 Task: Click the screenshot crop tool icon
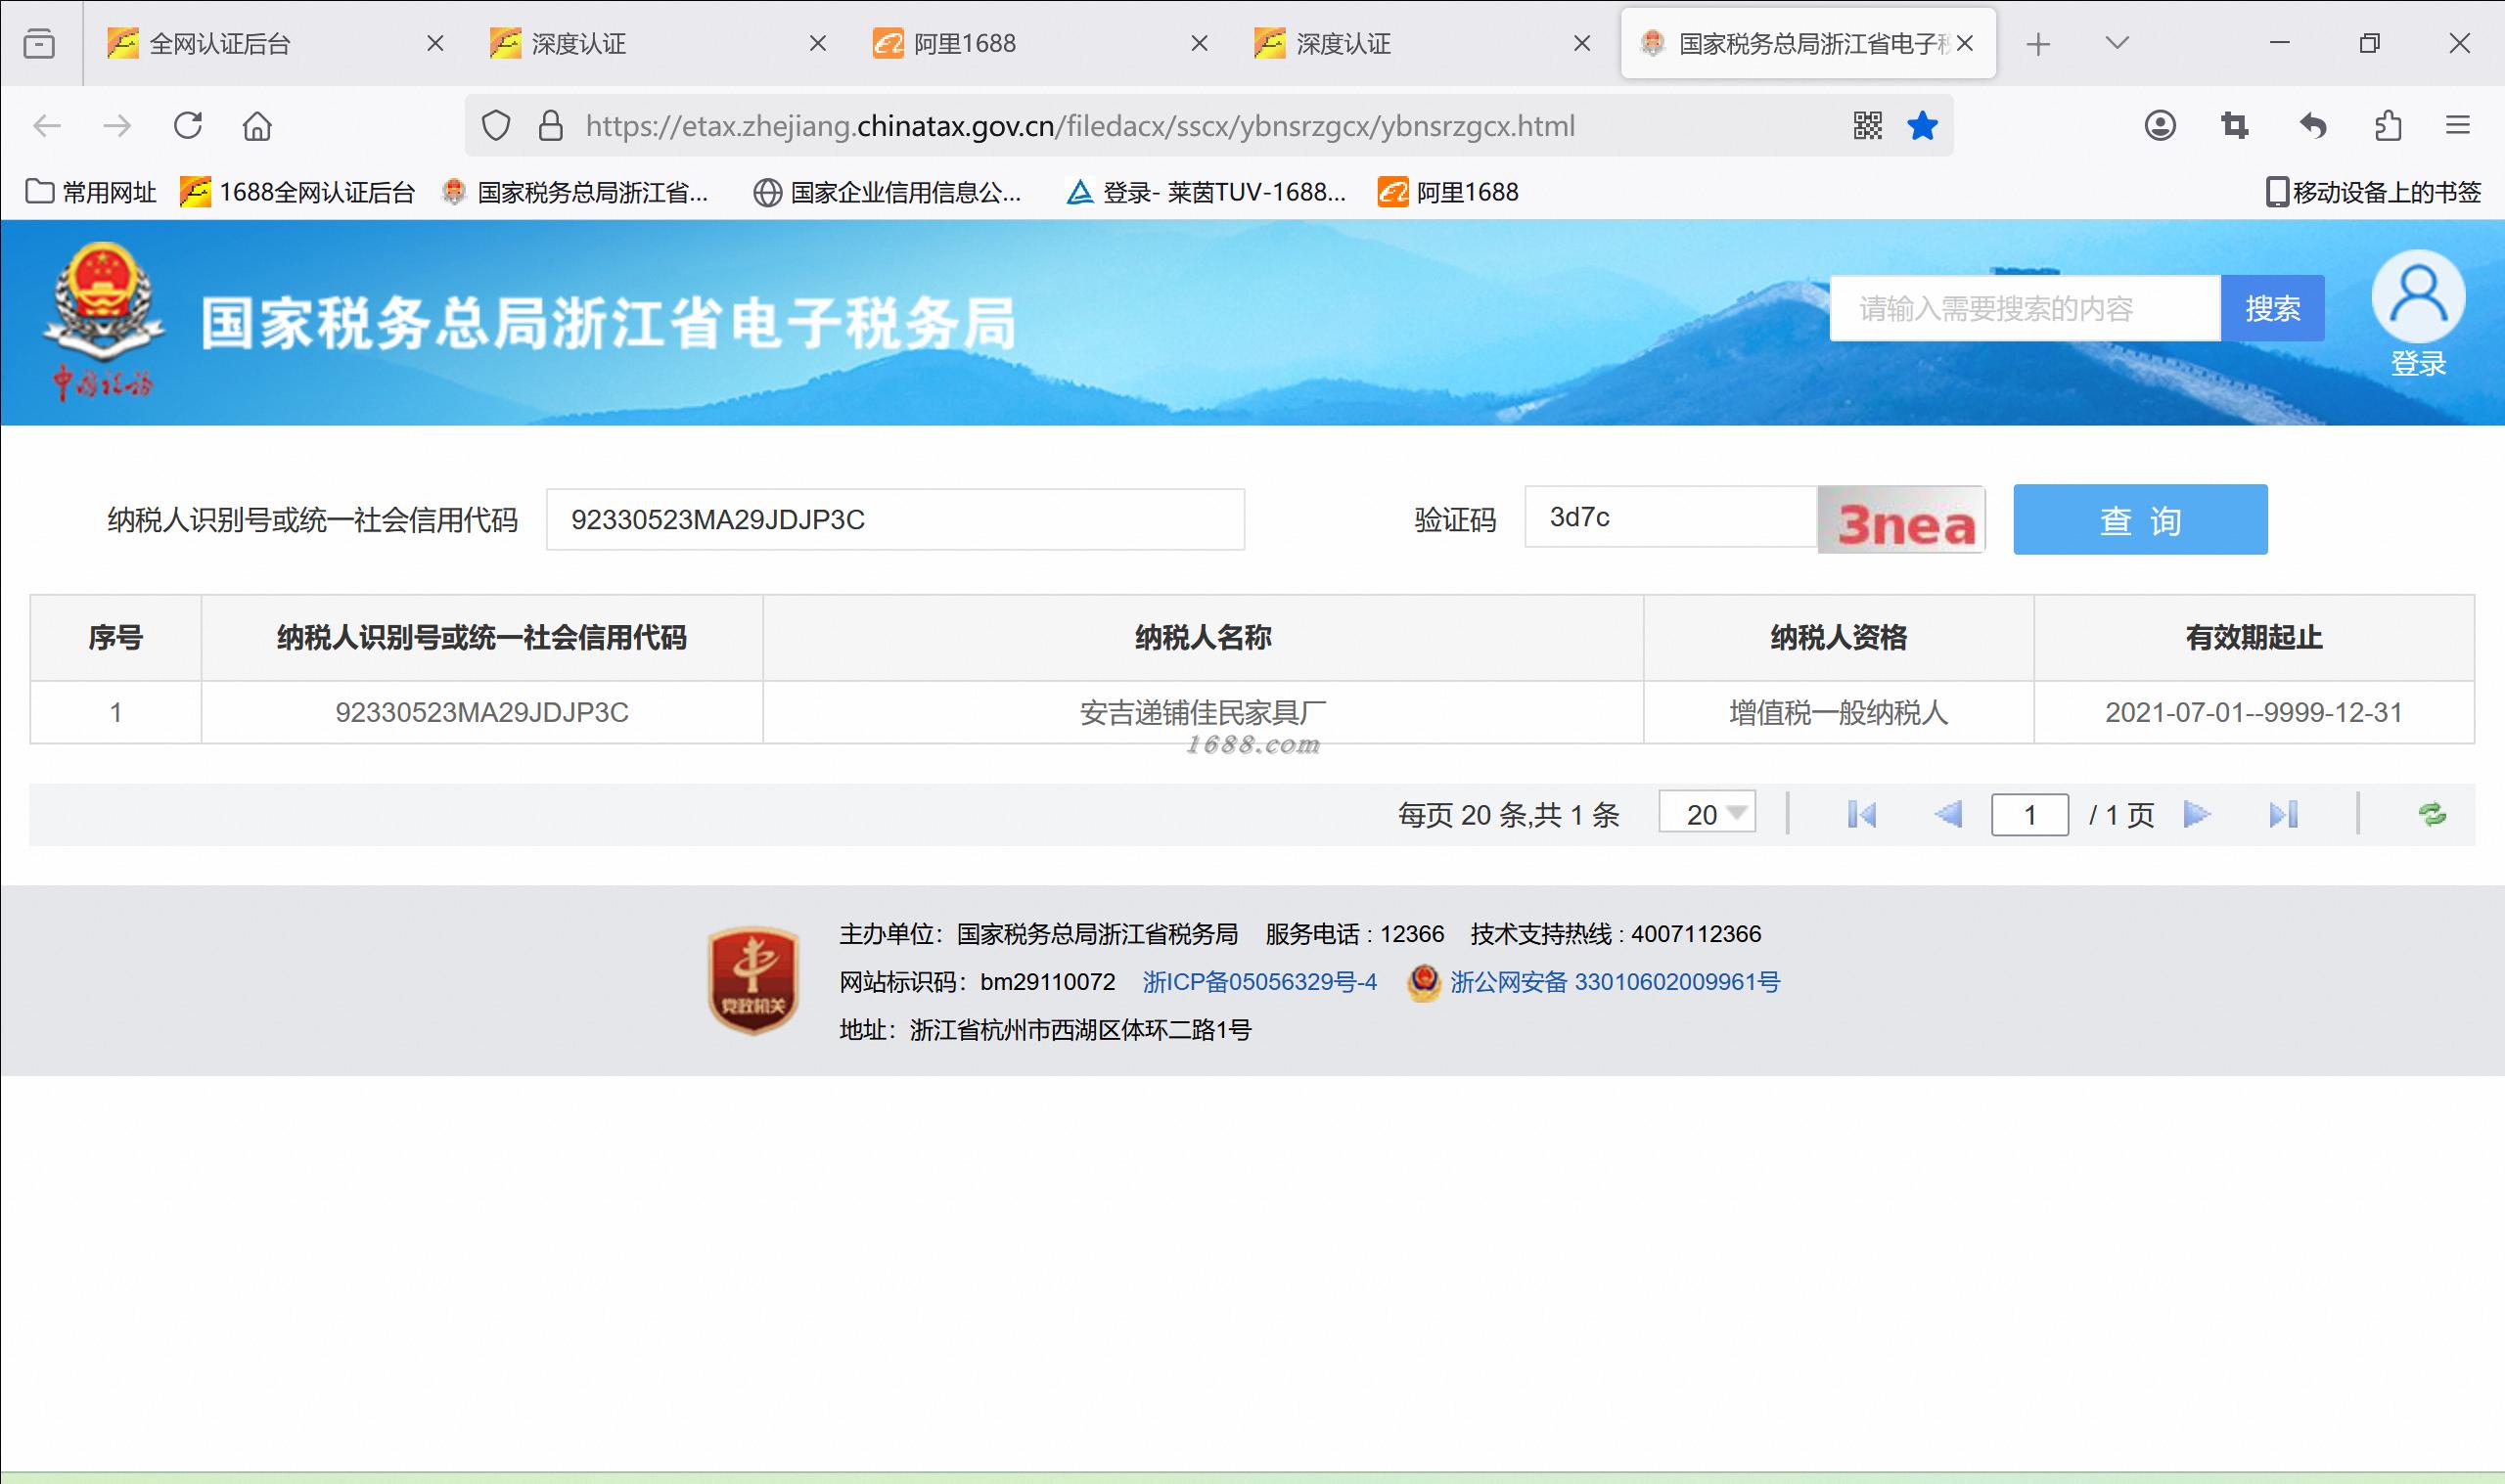click(x=2235, y=126)
